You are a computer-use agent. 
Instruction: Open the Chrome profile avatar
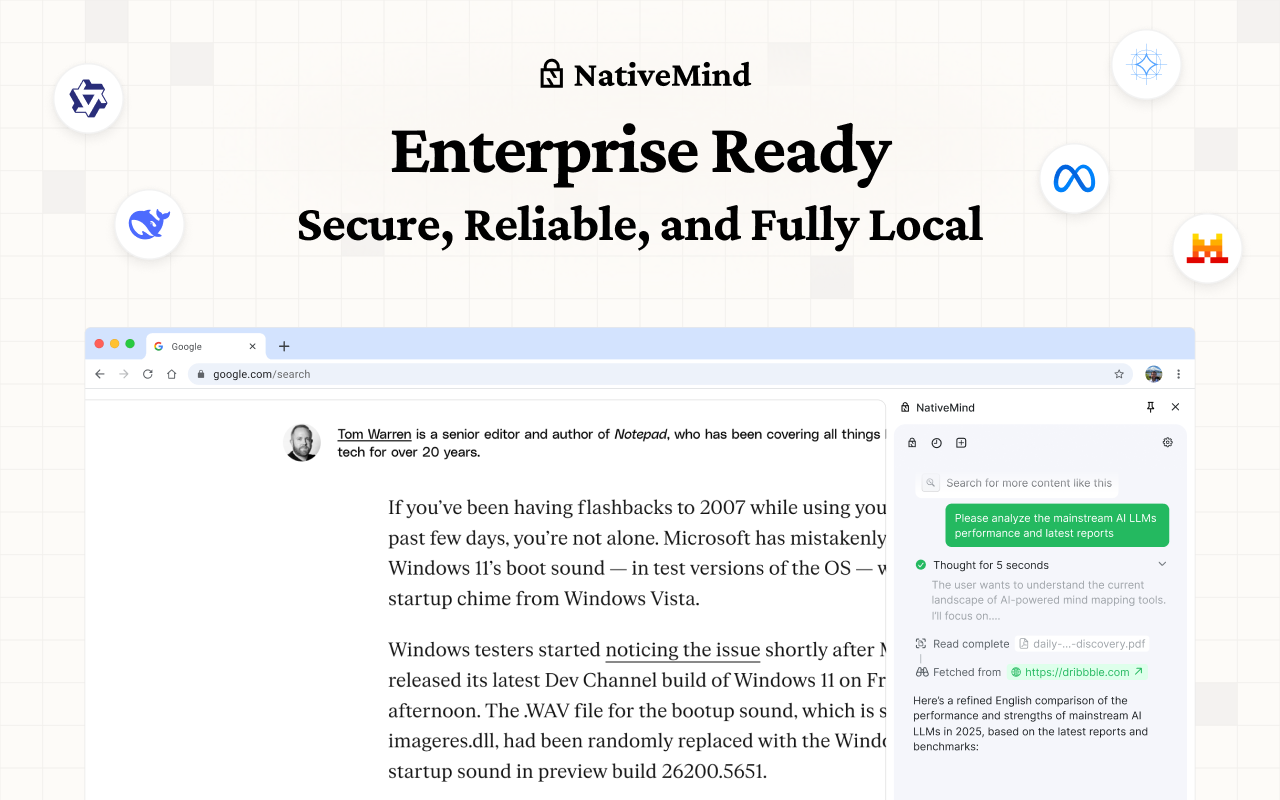coord(1153,373)
